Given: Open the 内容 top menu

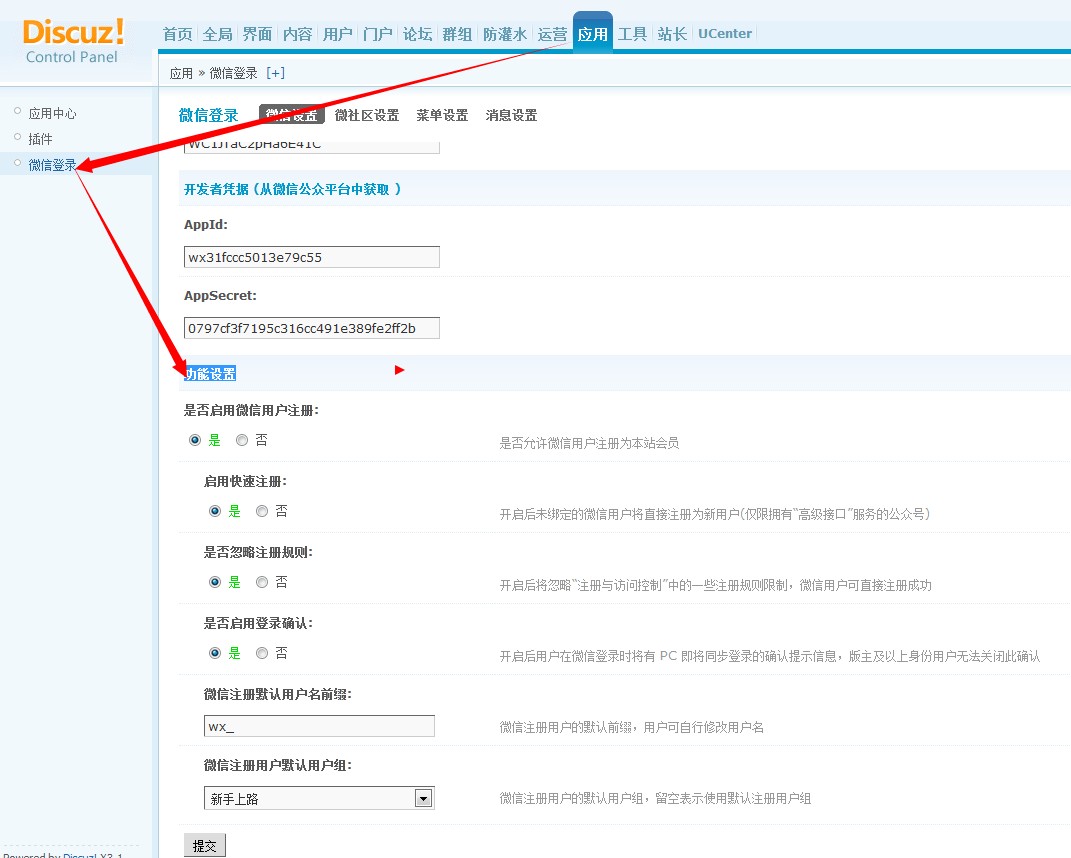Looking at the screenshot, I should pos(298,34).
